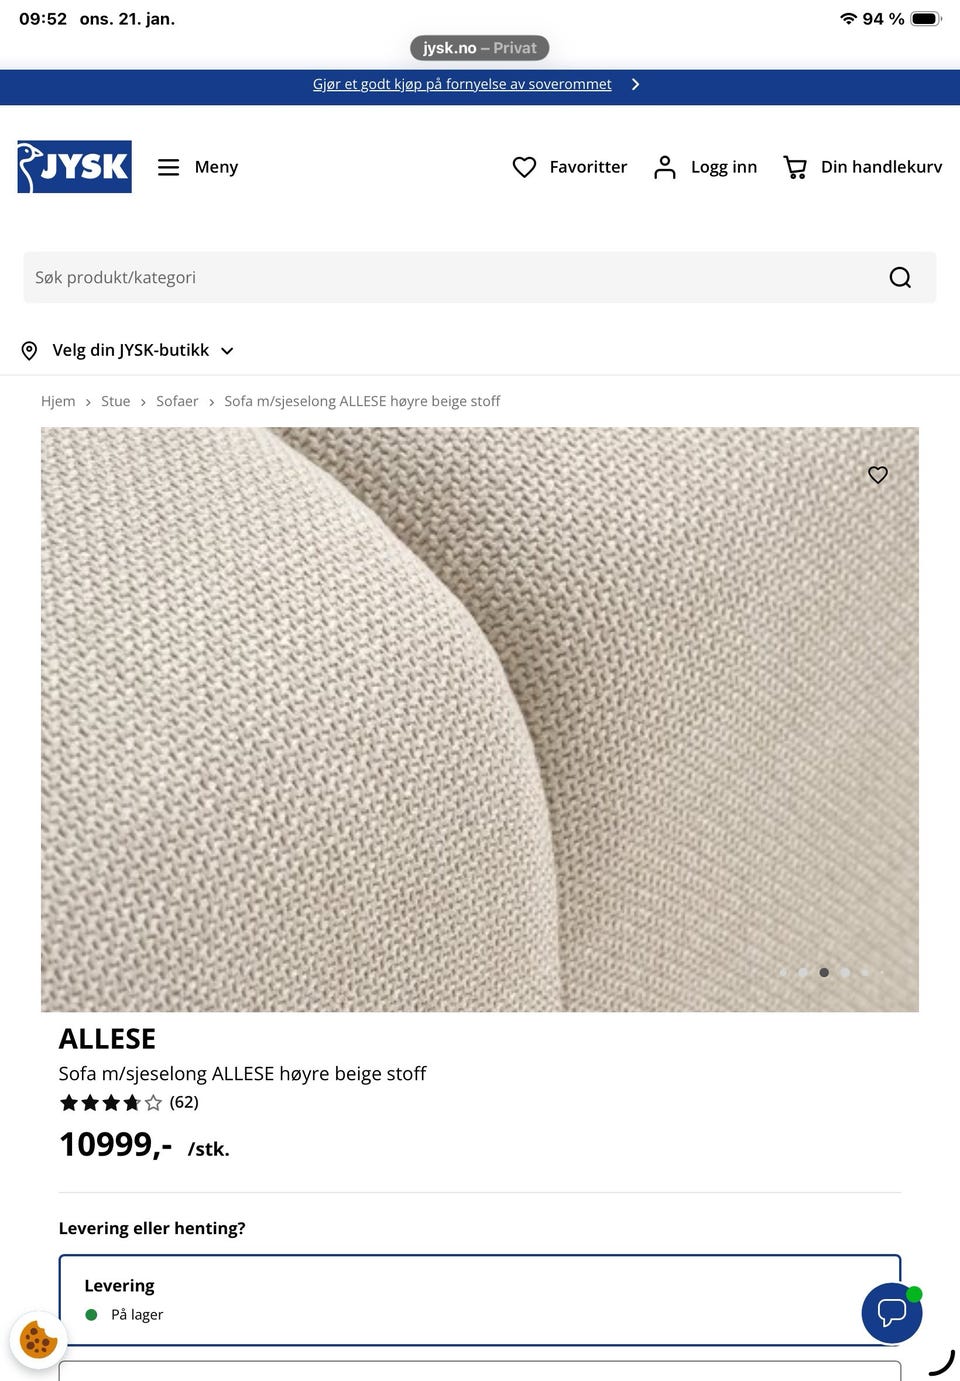
Task: Click the search magnifier icon
Action: point(900,277)
